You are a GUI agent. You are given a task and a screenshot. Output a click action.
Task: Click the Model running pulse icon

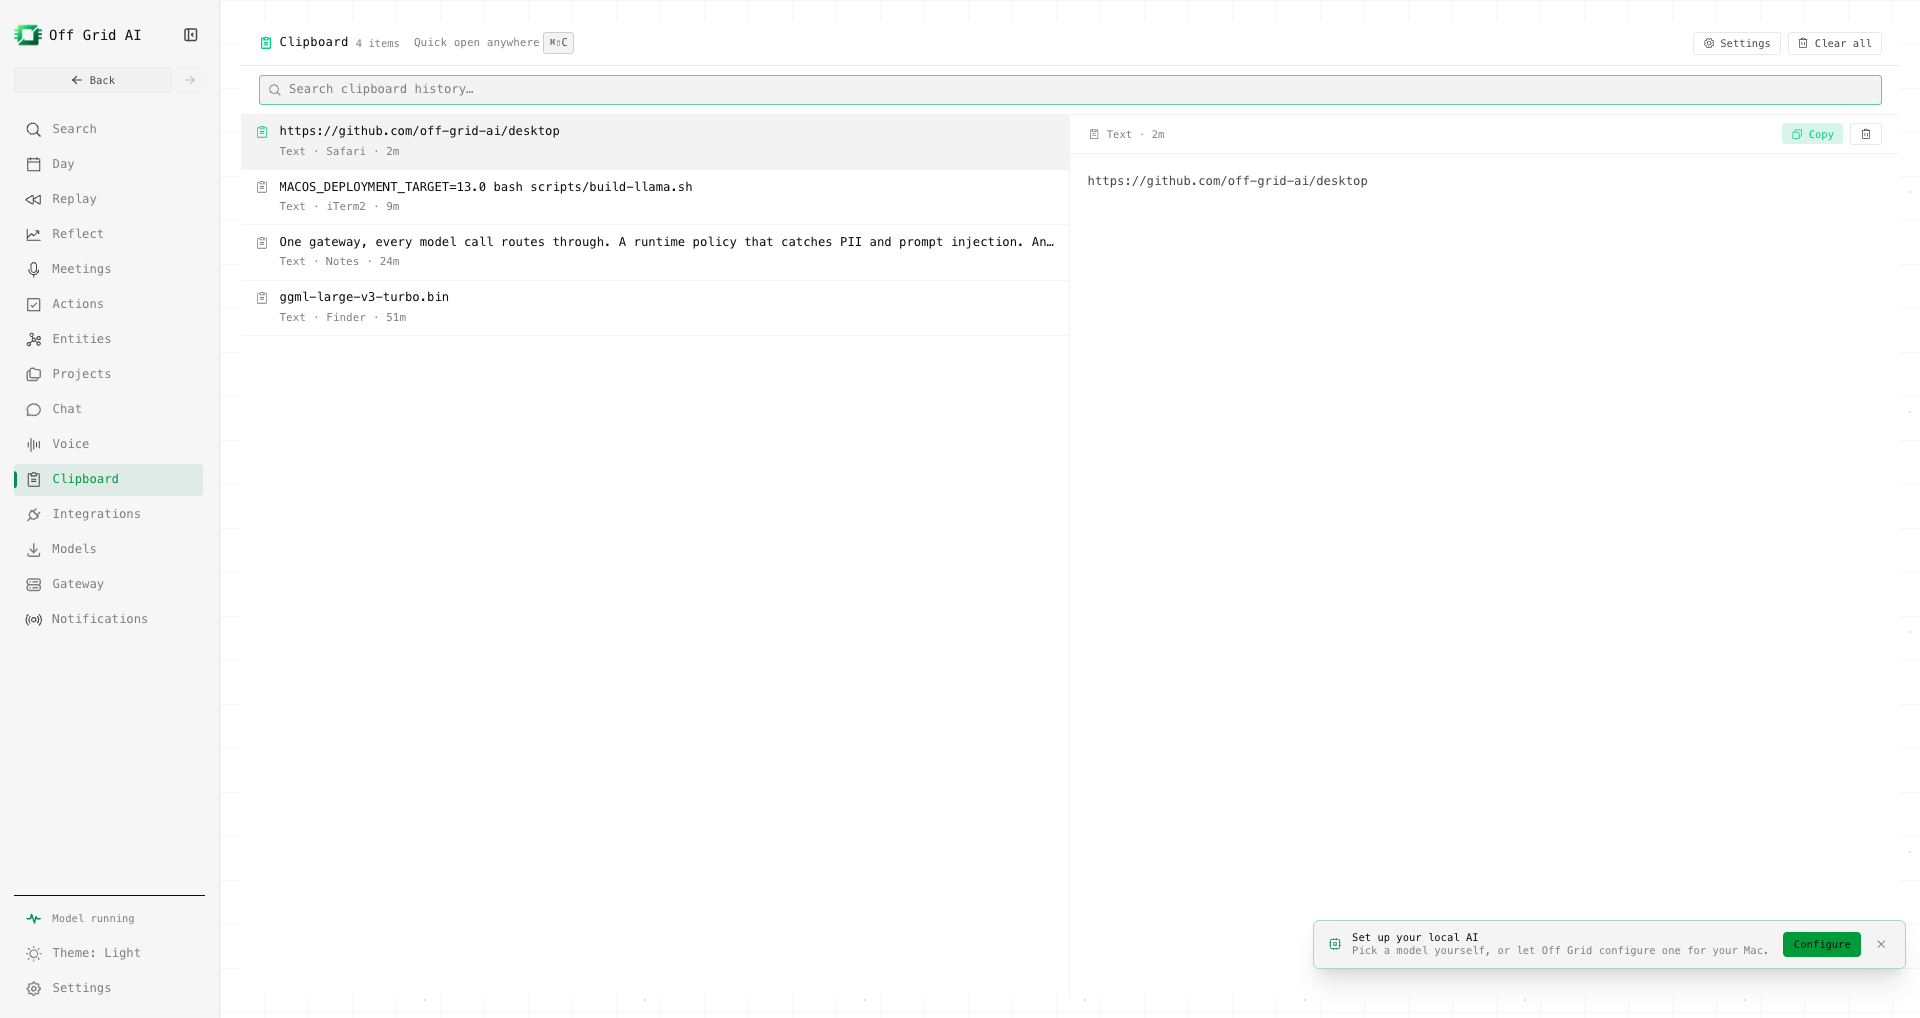coord(34,918)
